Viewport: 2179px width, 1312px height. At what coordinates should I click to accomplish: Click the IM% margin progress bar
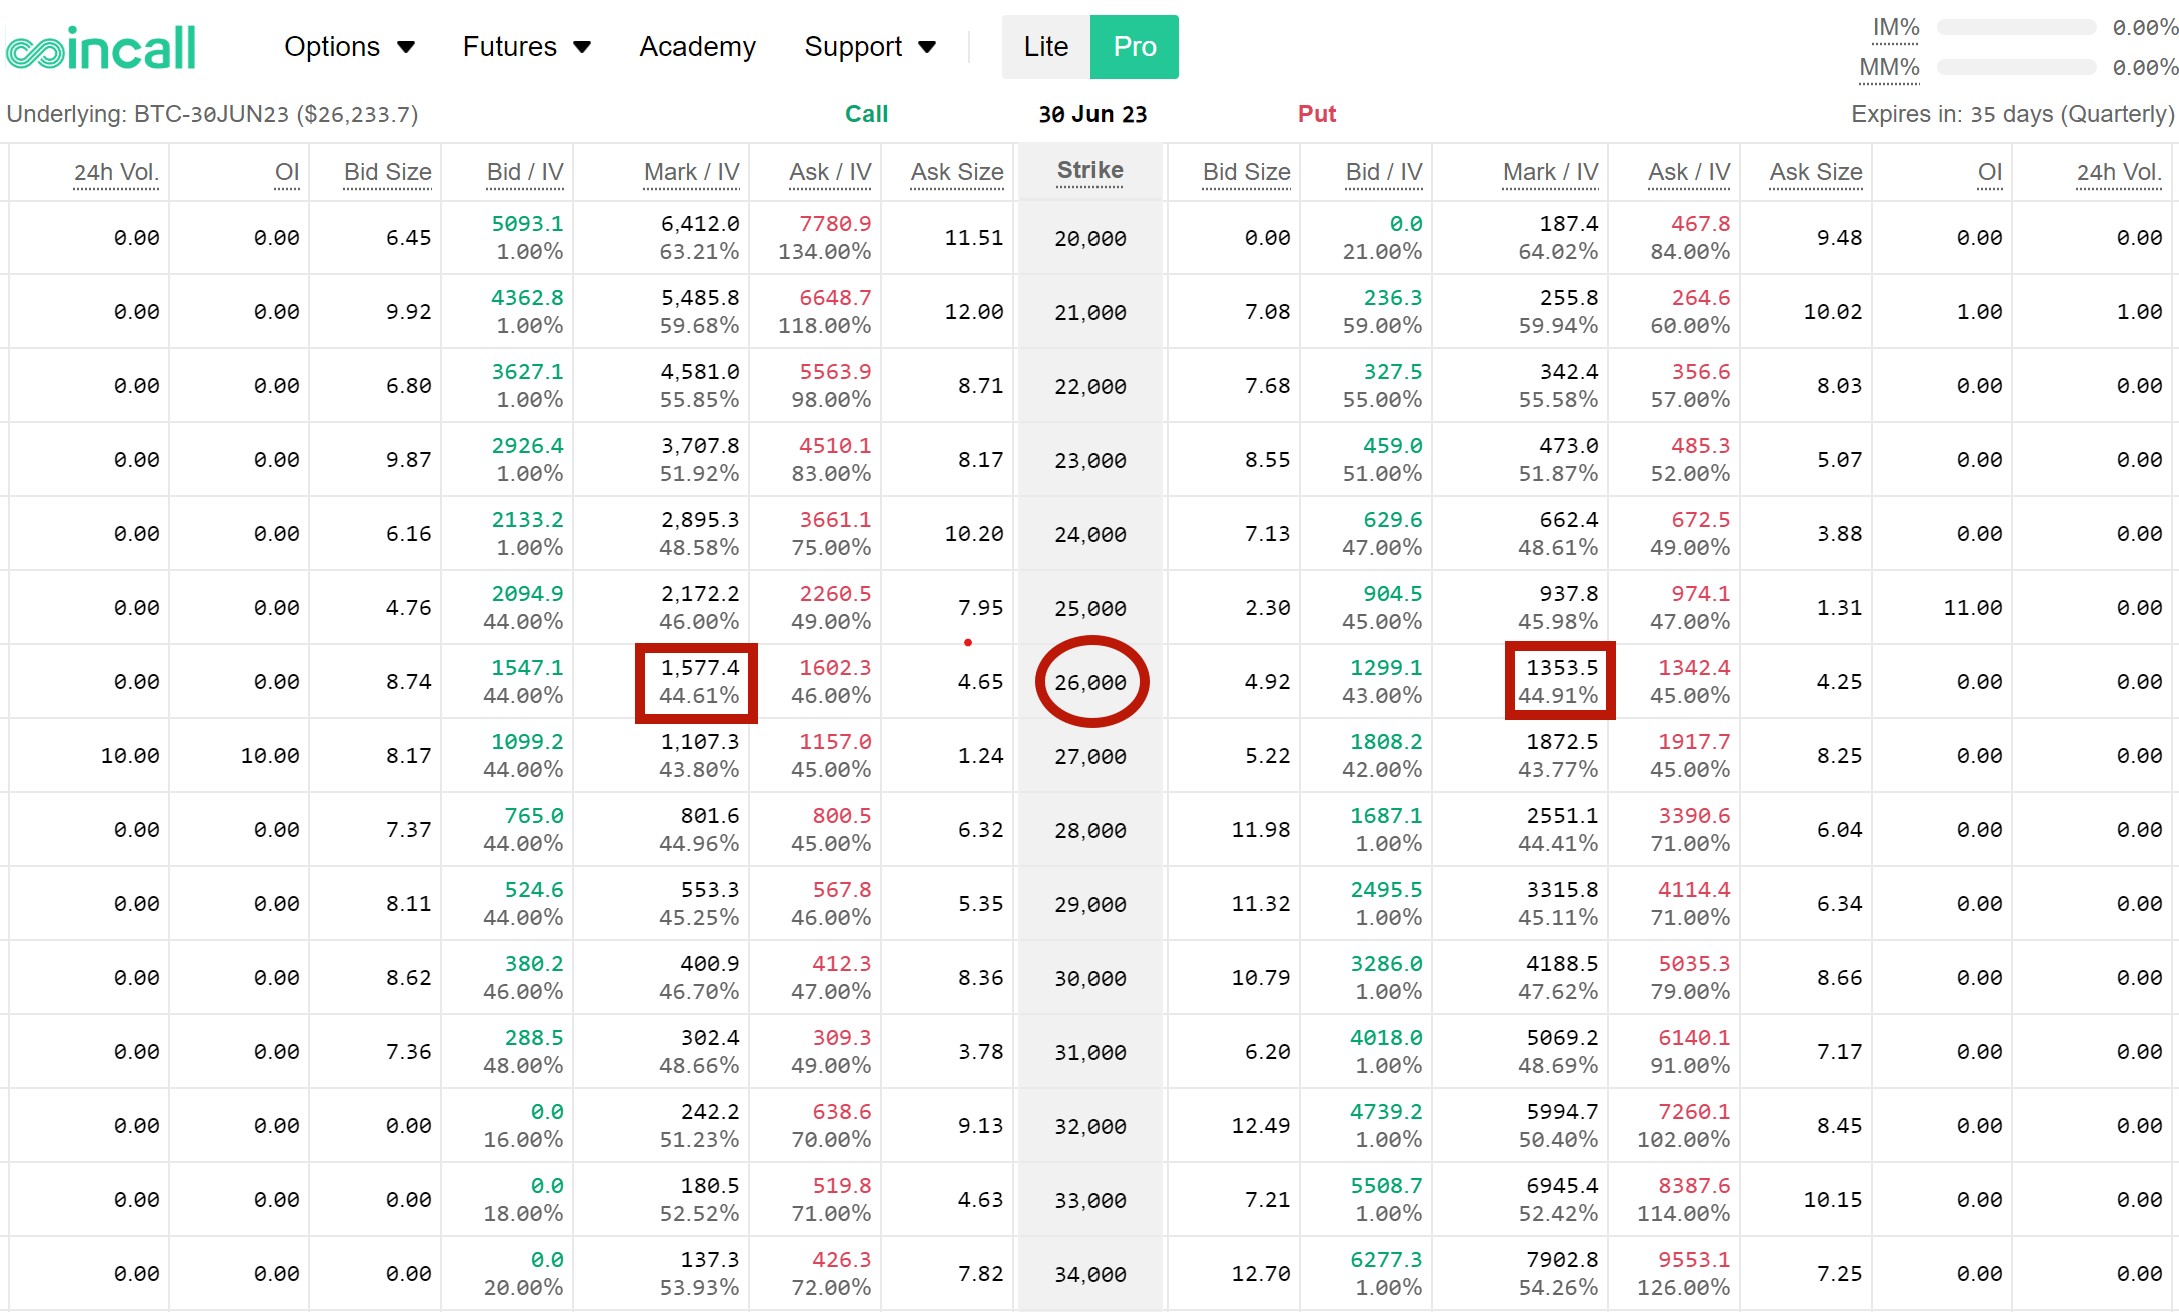[2015, 28]
